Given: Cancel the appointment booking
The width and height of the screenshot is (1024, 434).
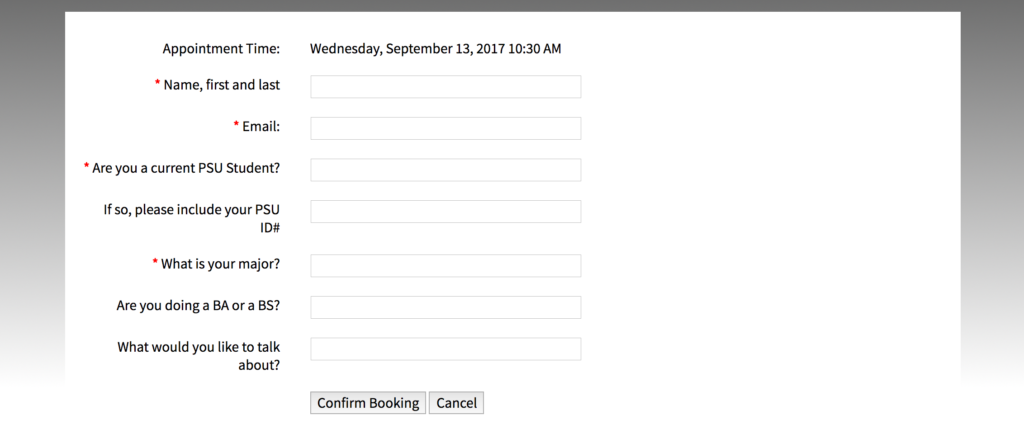Looking at the screenshot, I should tap(456, 403).
